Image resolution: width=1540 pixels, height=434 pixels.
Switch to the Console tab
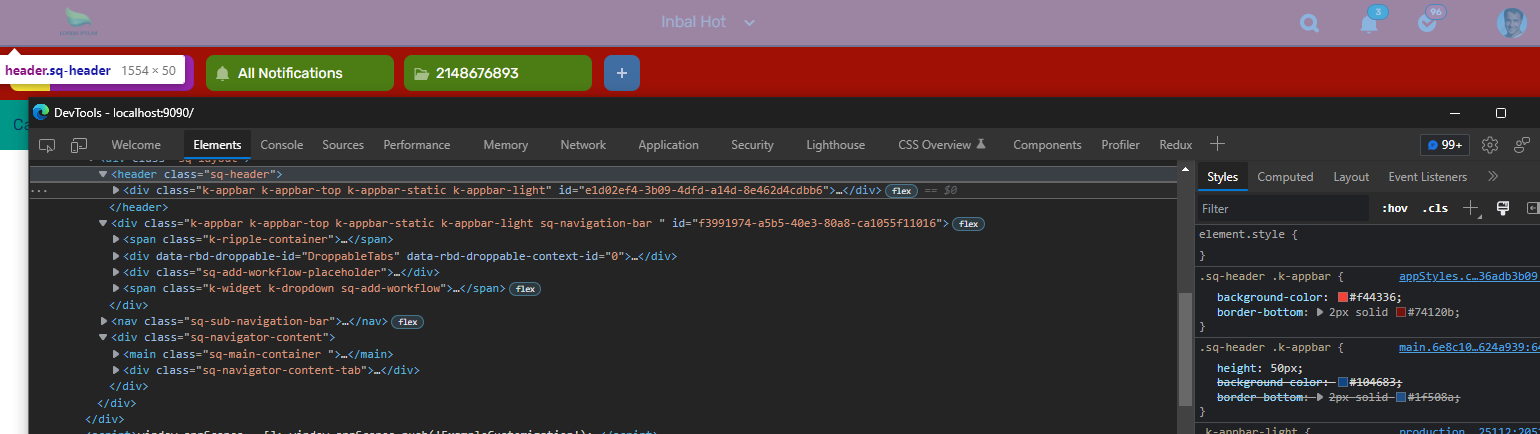coord(282,145)
